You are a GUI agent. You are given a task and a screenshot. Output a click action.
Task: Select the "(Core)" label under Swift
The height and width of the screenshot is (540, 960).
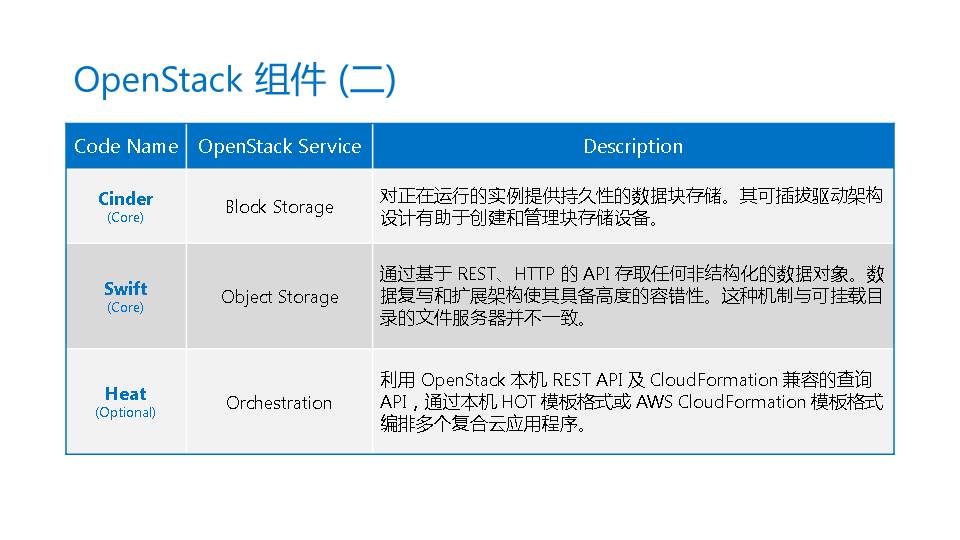click(126, 307)
